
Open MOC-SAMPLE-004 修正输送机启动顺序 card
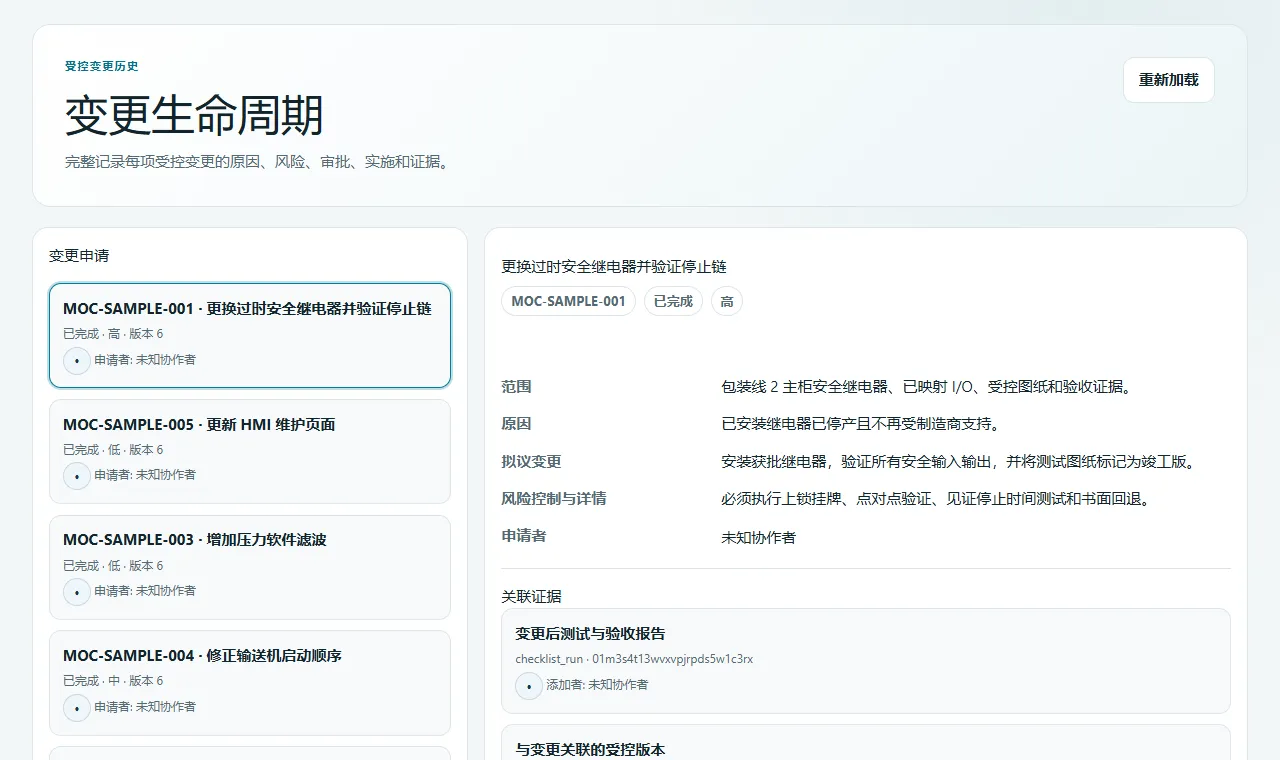pos(250,683)
